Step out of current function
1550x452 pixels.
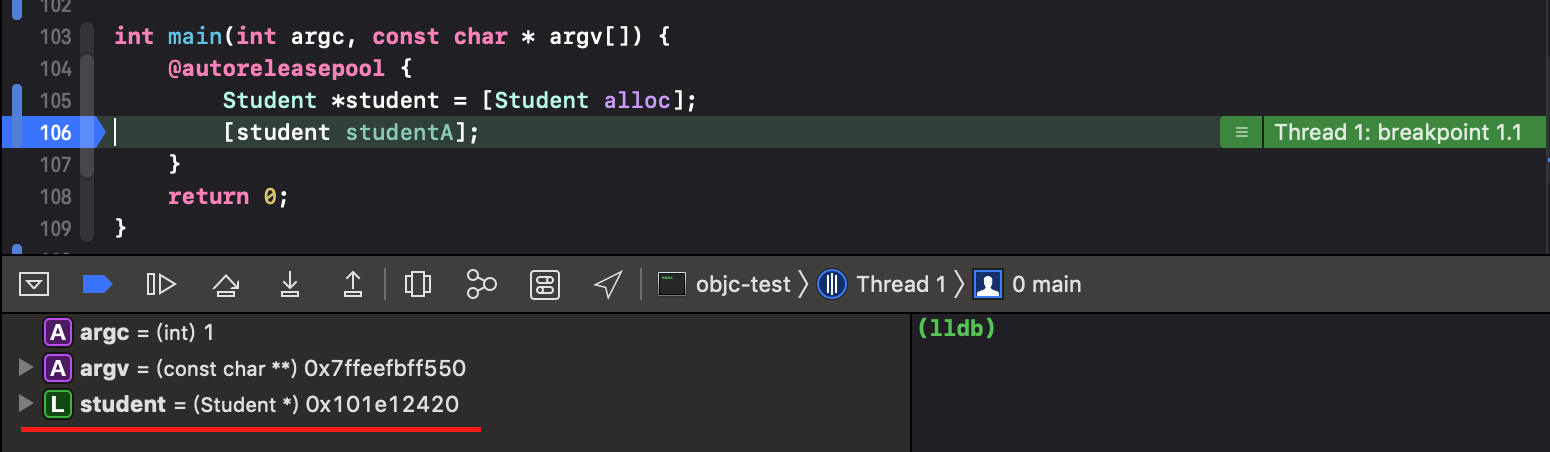(x=353, y=285)
